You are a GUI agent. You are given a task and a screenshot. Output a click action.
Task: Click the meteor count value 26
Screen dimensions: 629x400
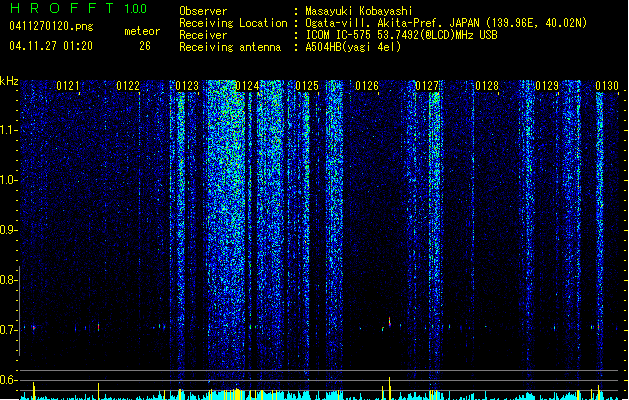click(x=145, y=46)
